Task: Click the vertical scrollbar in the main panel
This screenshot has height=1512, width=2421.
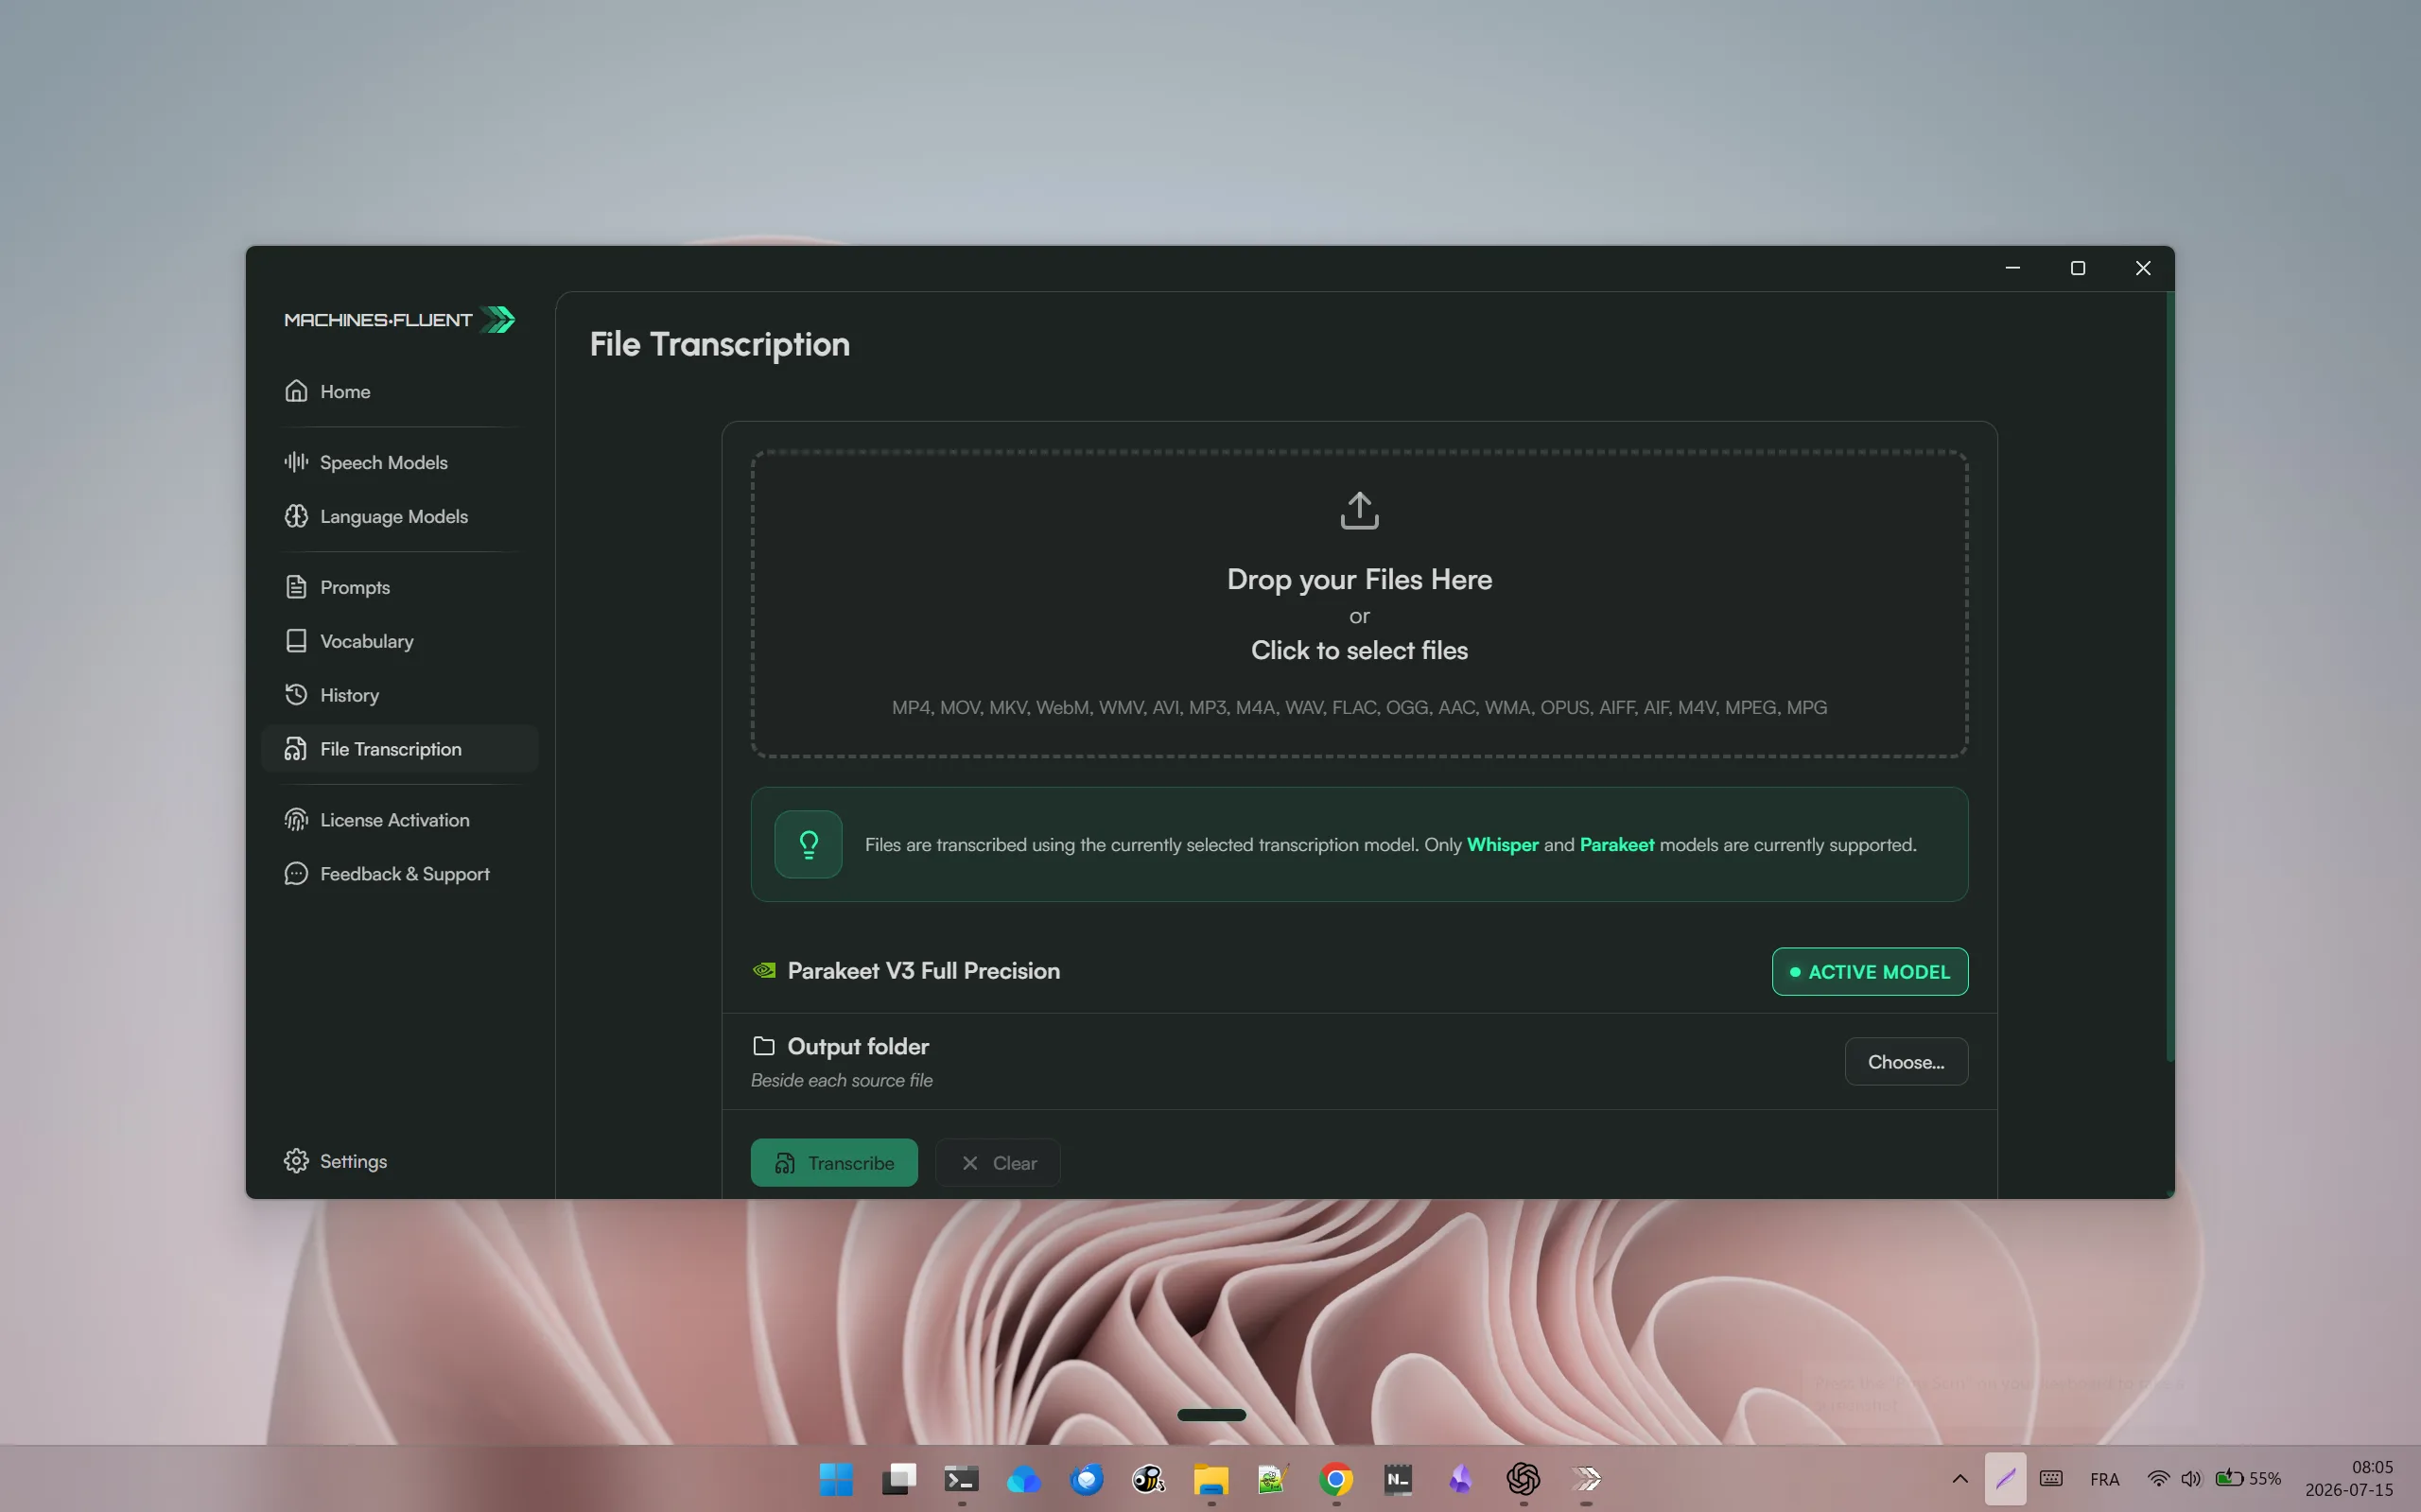Action: point(2169,676)
